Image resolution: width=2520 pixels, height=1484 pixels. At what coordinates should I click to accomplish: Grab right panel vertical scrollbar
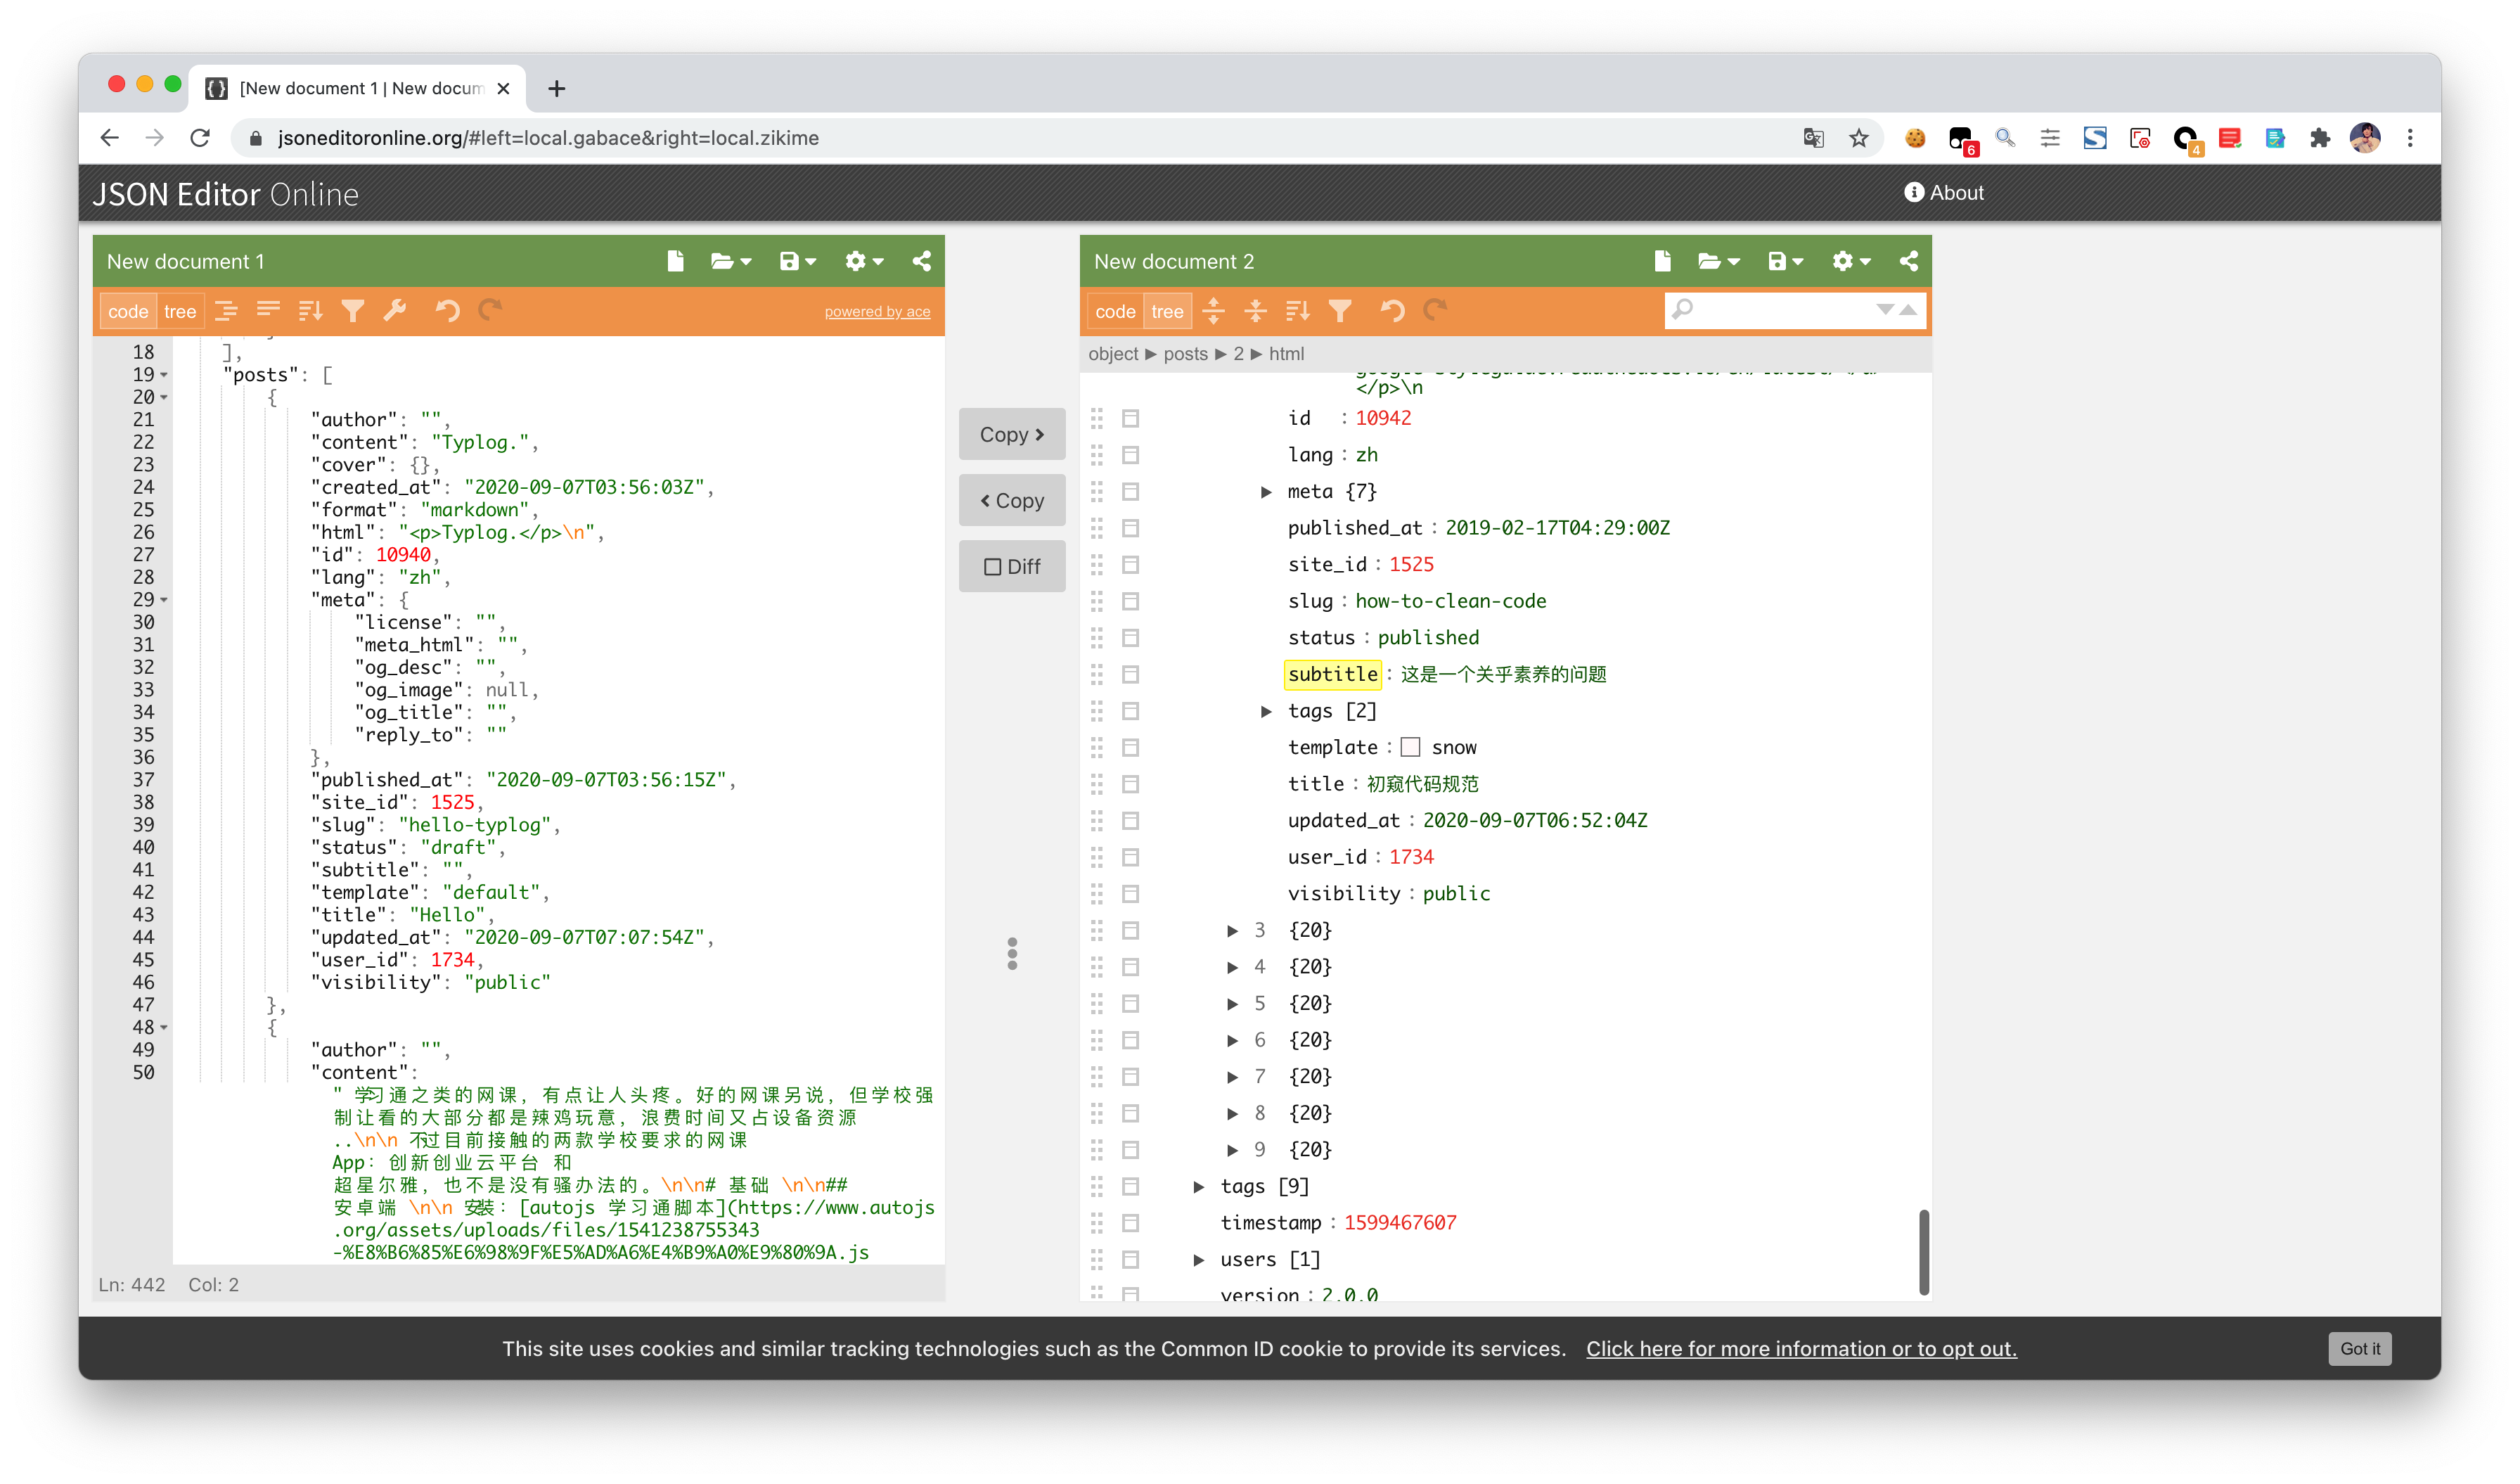coord(1923,1252)
